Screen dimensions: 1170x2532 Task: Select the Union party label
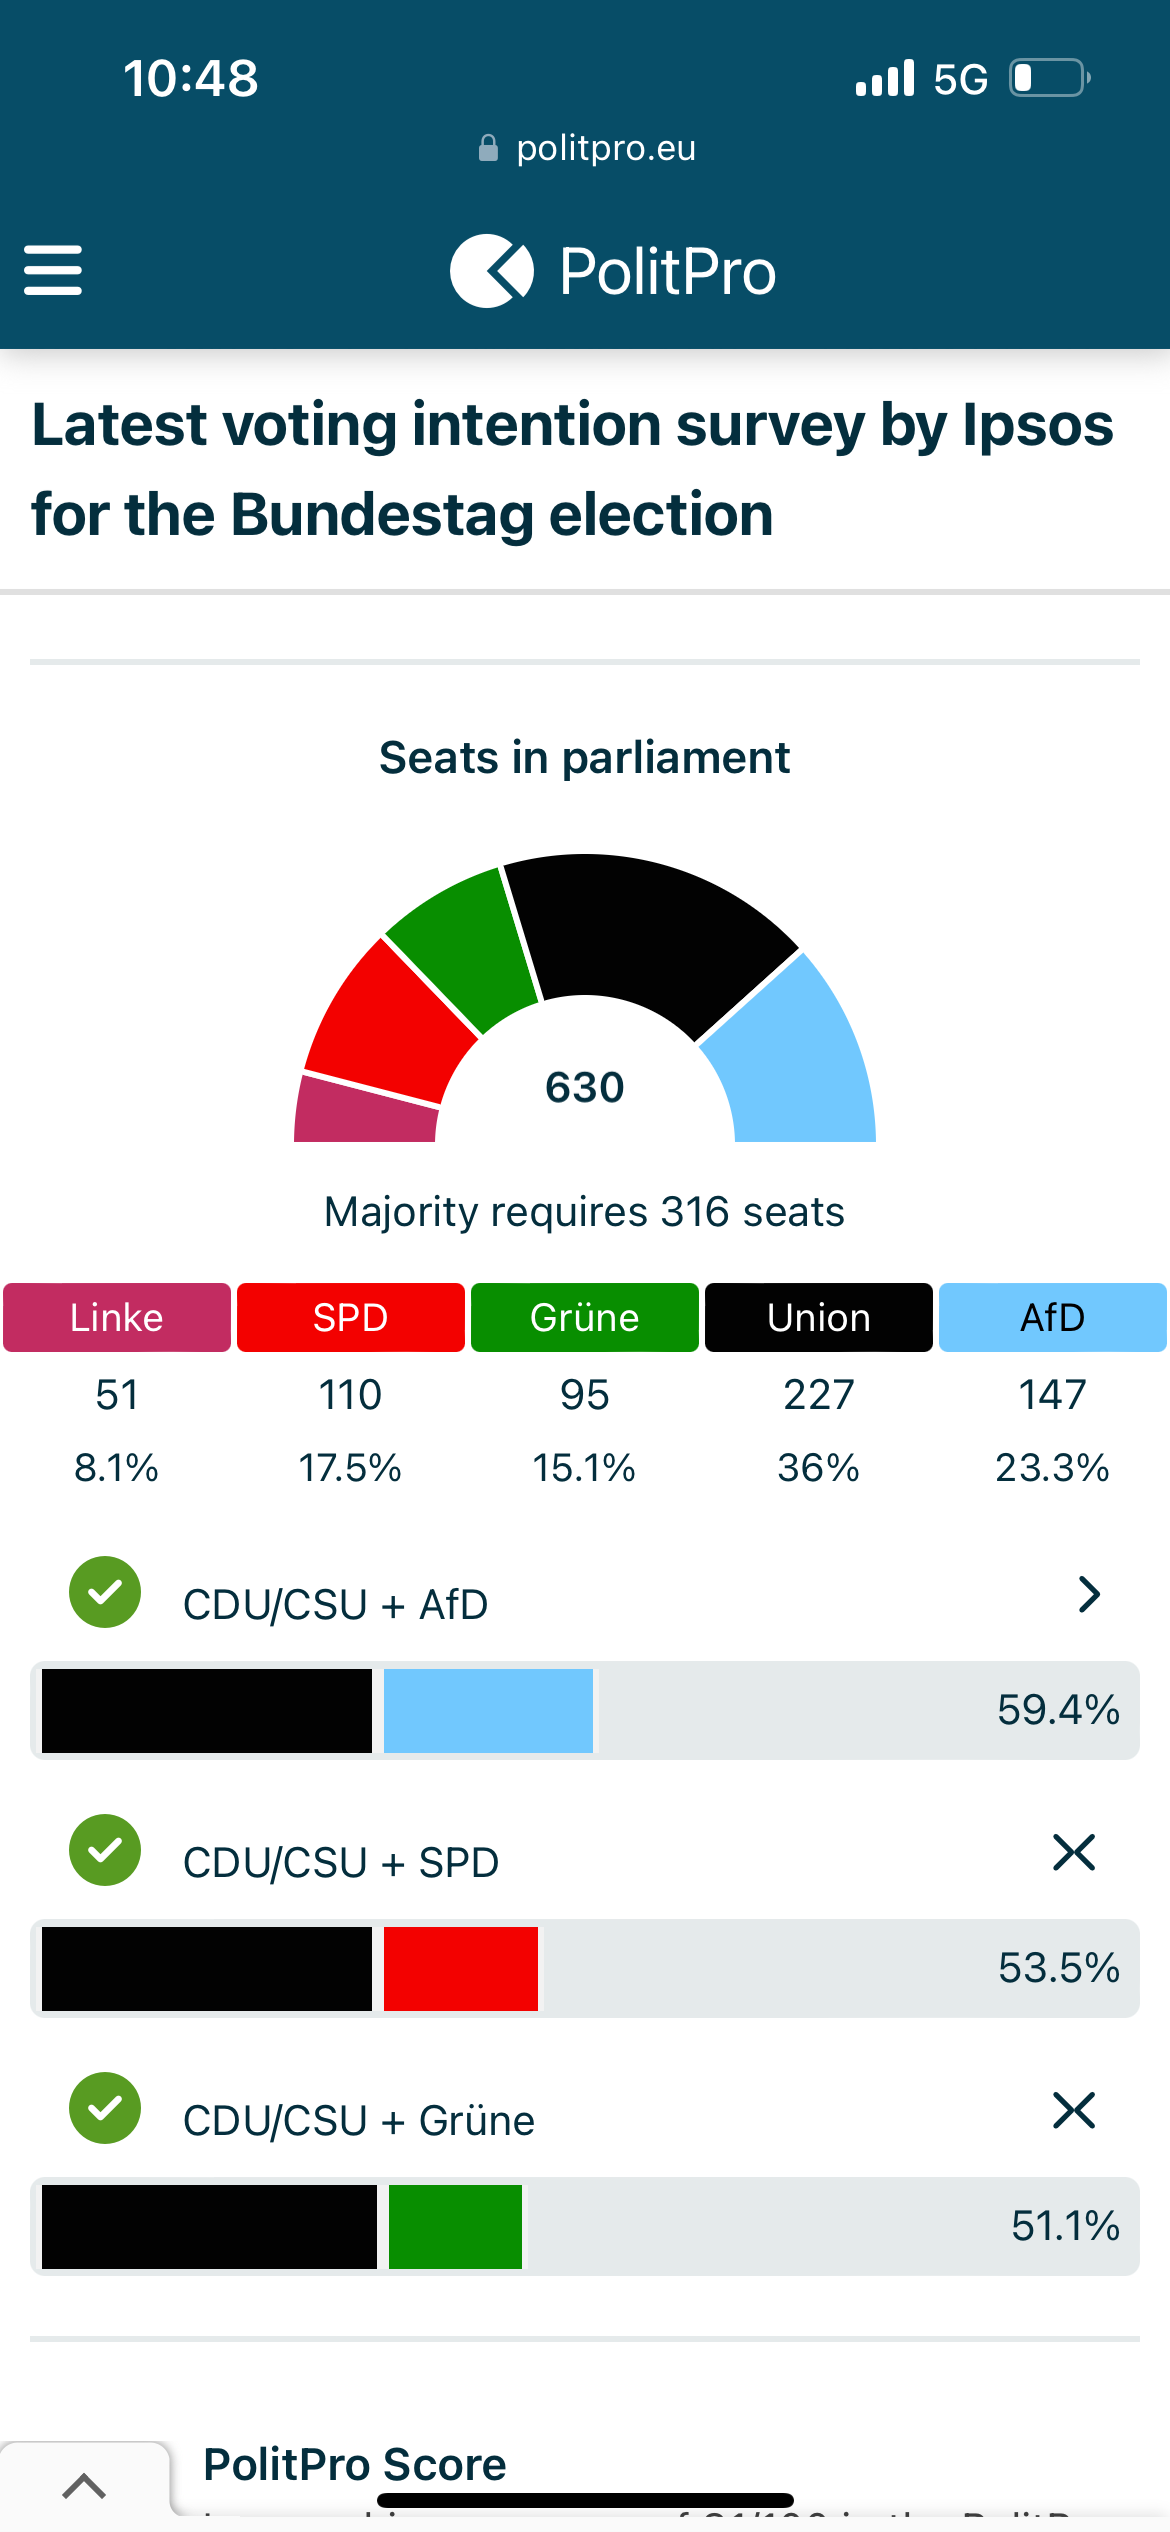pos(819,1318)
